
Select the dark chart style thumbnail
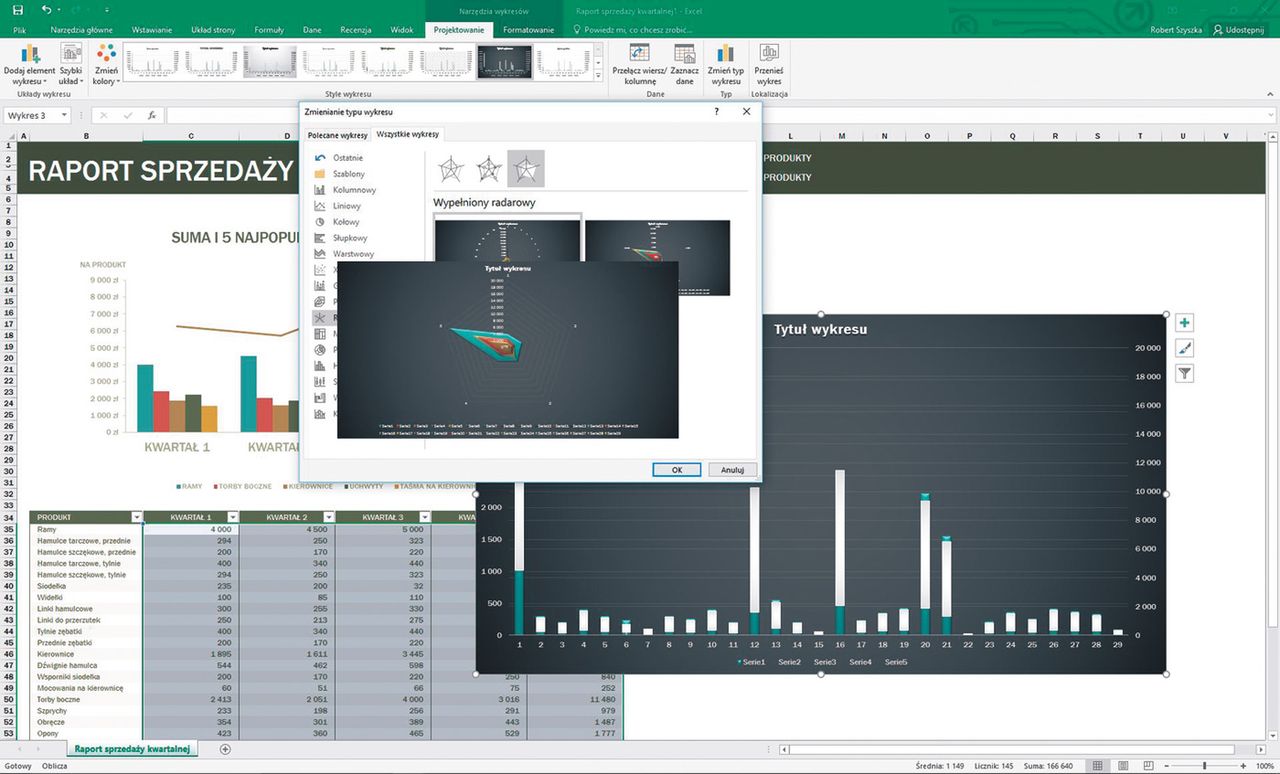(504, 62)
